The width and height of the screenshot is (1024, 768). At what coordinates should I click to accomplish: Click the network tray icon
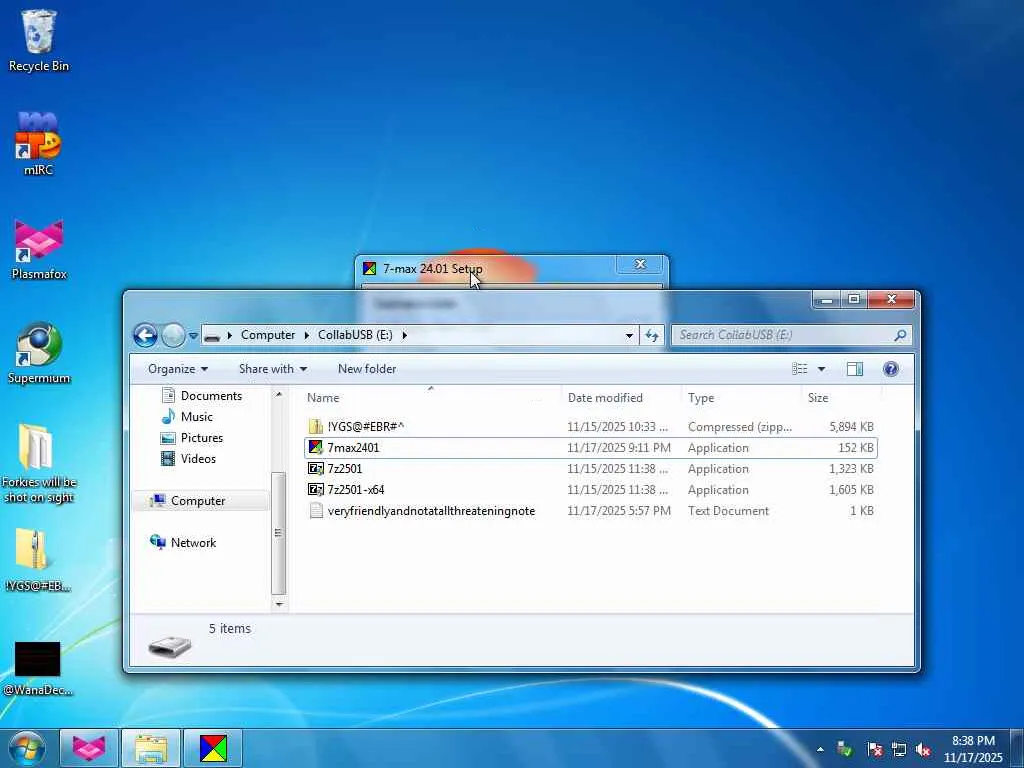[899, 749]
